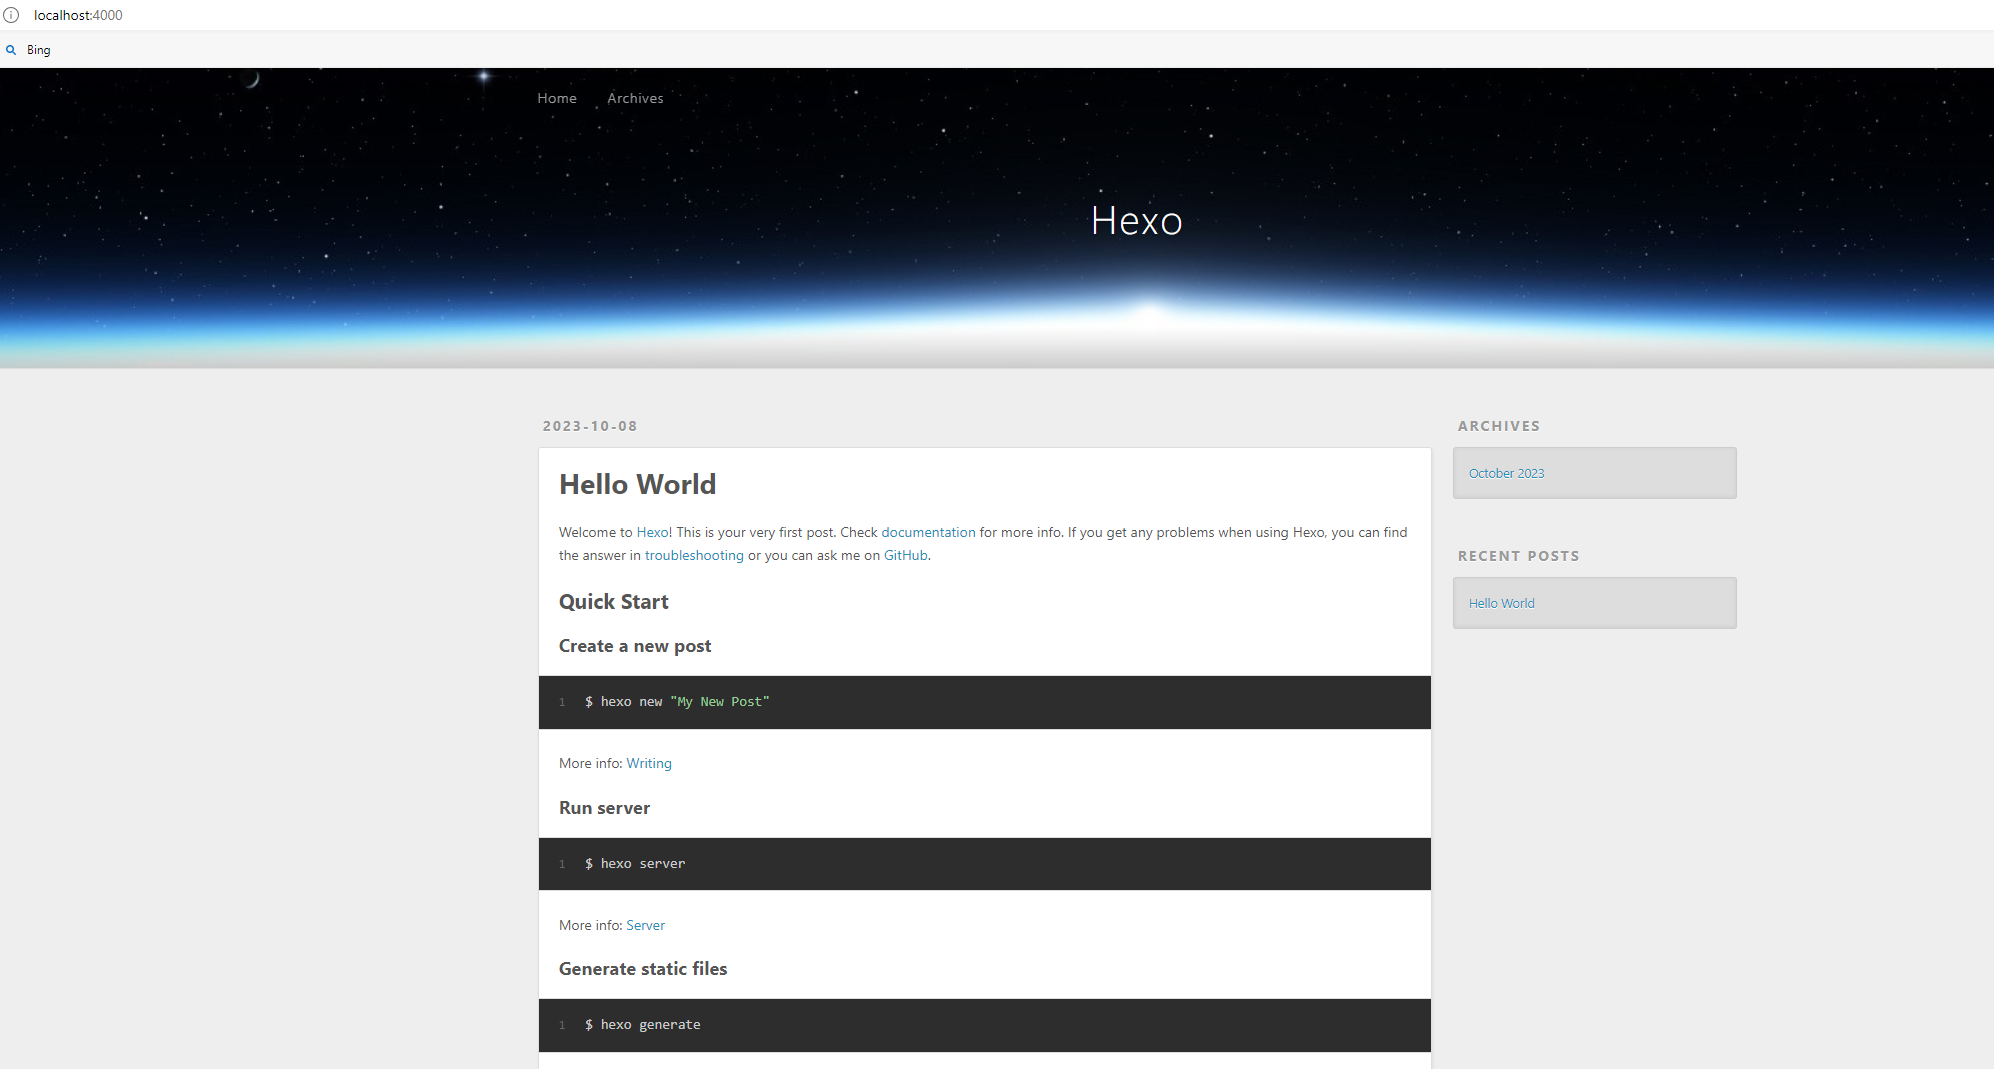Click the ARCHIVES sidebar heading
Screen dimensions: 1994x1069
1498,426
